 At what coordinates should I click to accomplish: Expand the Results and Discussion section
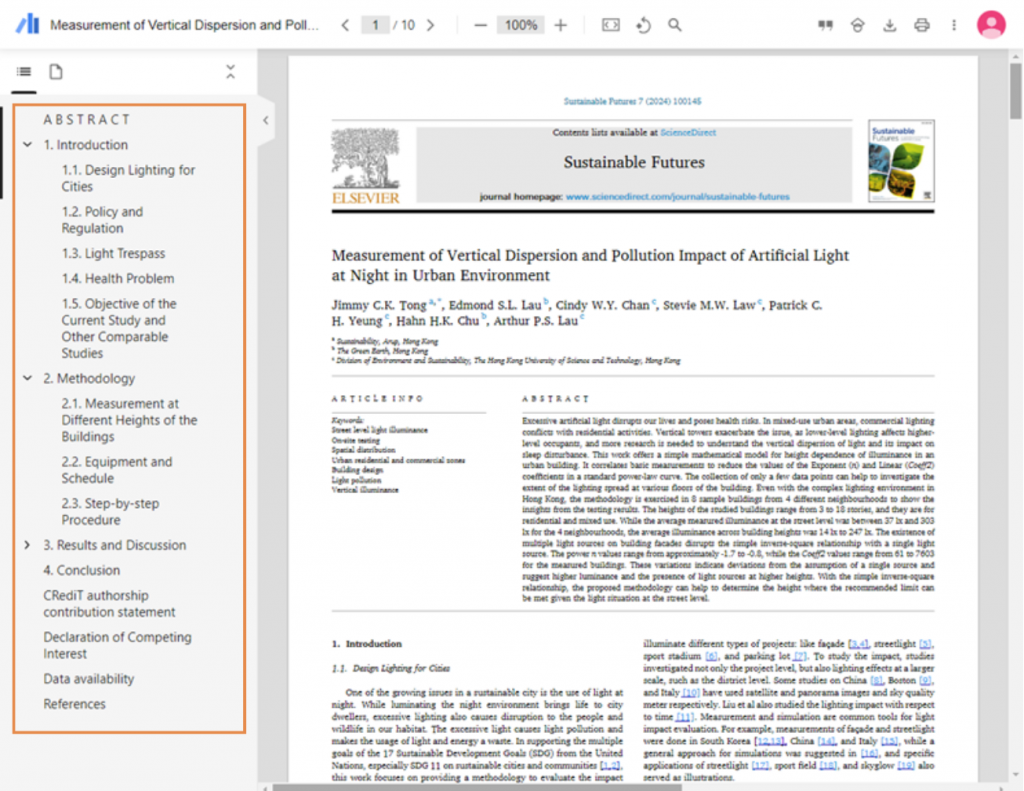coord(28,545)
